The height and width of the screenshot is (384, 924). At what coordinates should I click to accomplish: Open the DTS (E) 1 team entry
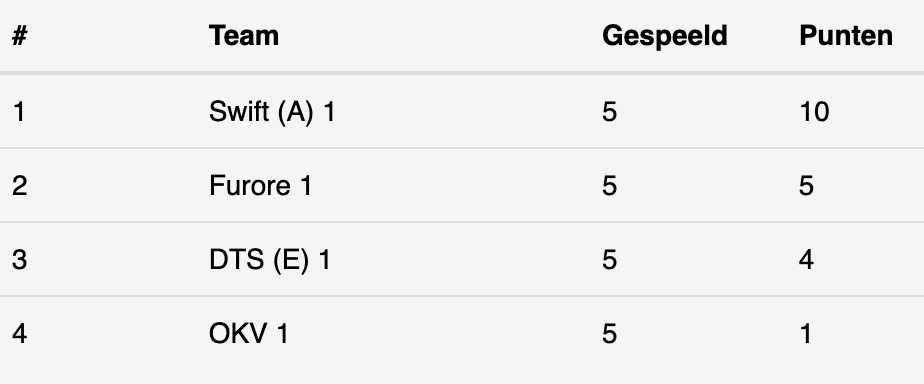[x=270, y=260]
